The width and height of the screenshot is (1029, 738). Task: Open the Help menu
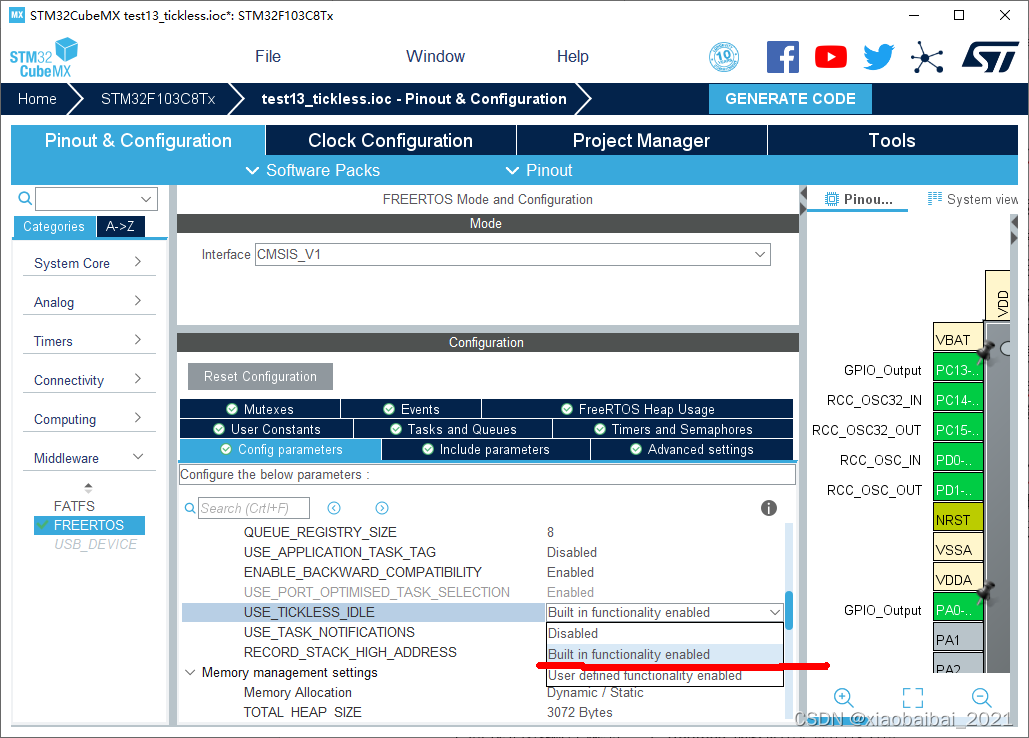coord(572,56)
